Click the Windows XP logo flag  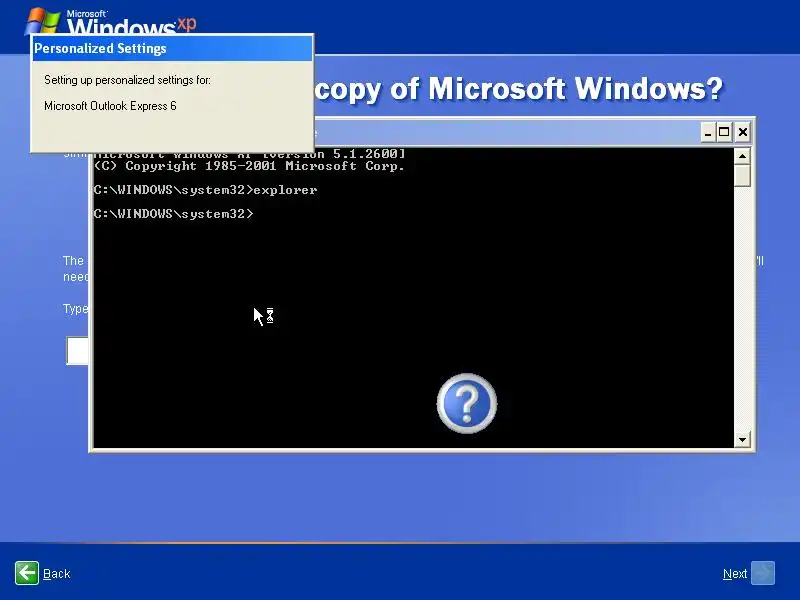pos(42,20)
